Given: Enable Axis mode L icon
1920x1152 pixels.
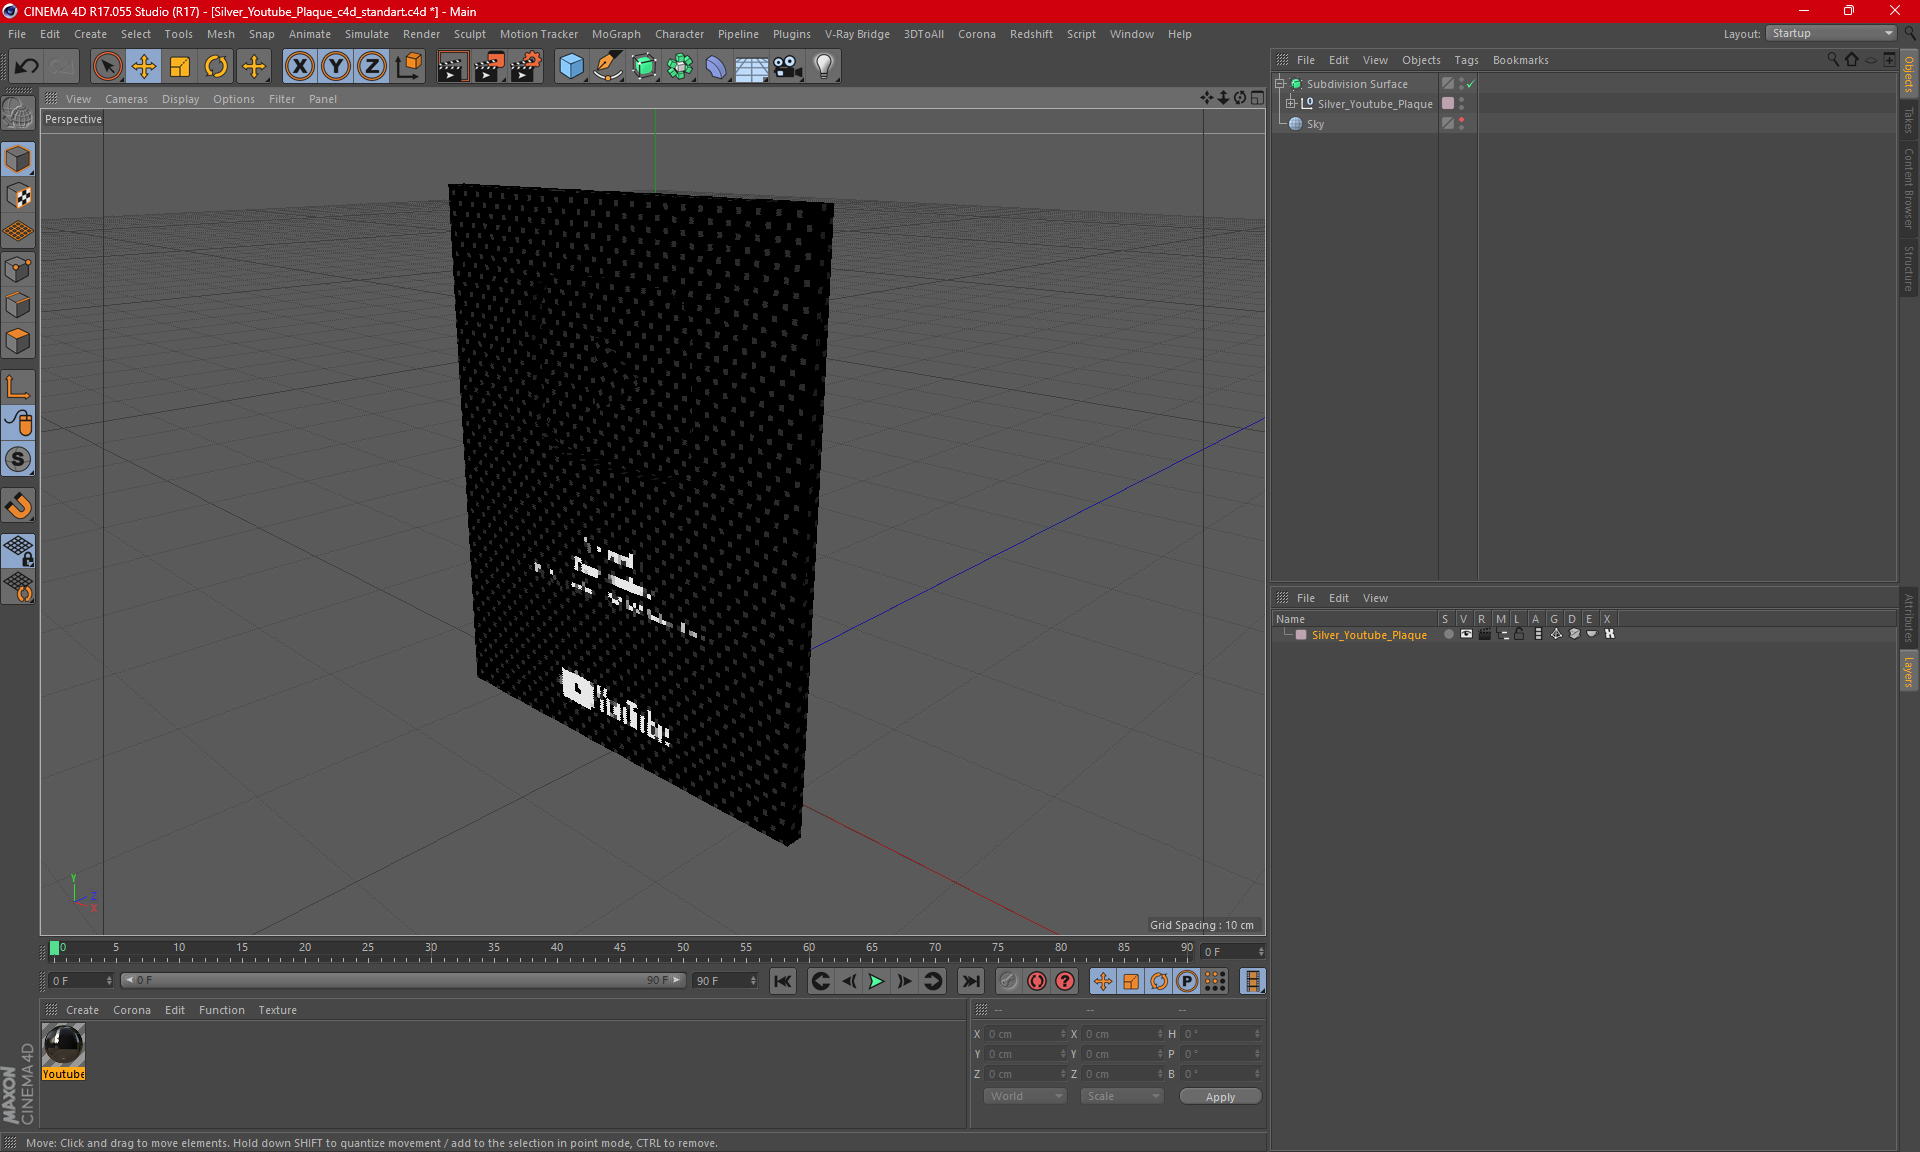Looking at the screenshot, I should tap(18, 387).
